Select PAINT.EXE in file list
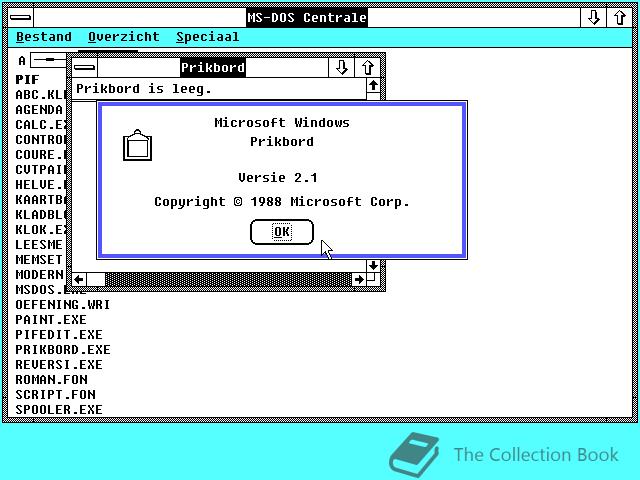Image resolution: width=640 pixels, height=480 pixels. click(x=51, y=320)
